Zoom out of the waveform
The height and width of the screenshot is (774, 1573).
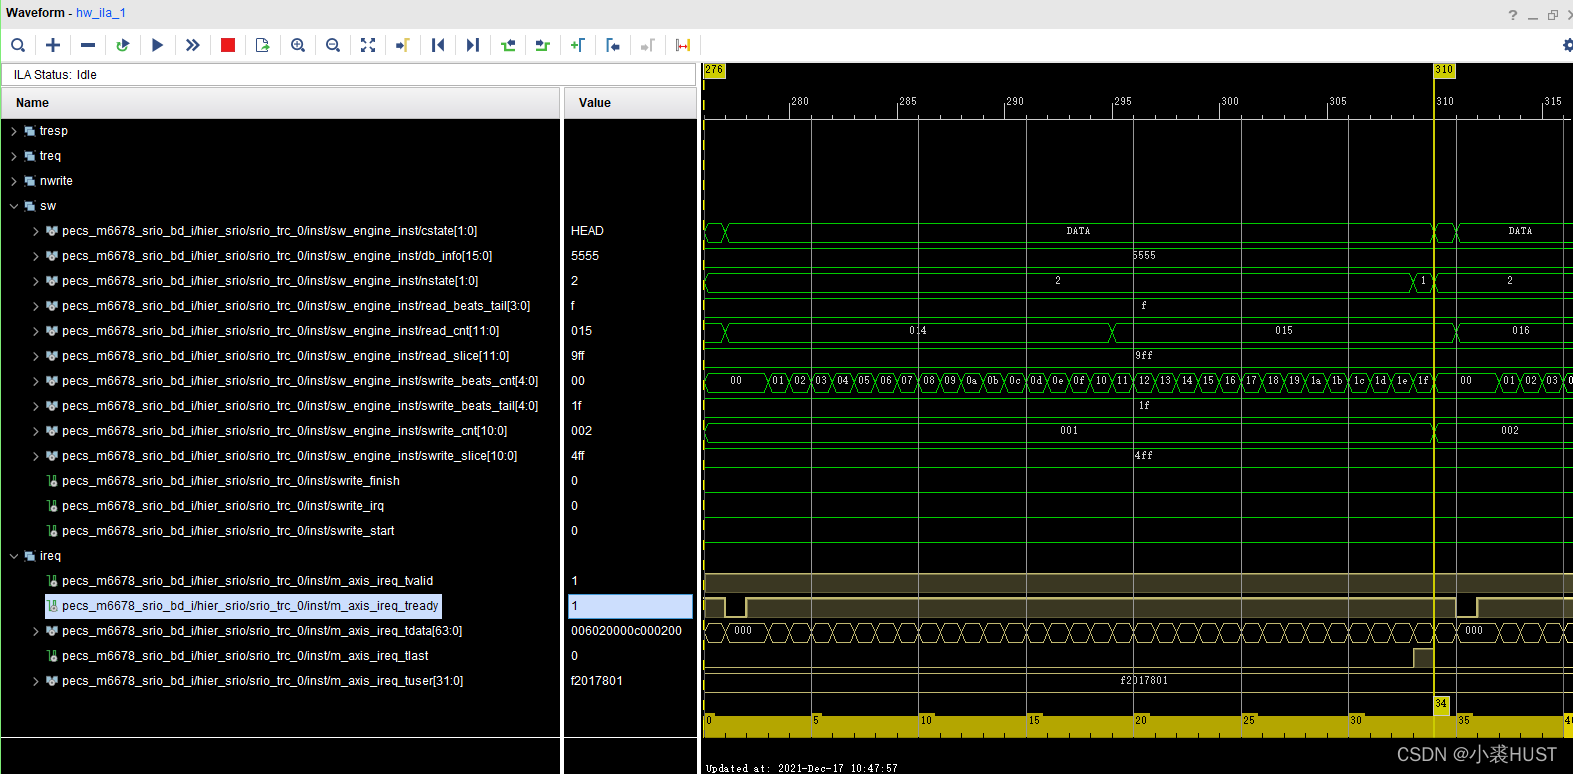coord(333,45)
